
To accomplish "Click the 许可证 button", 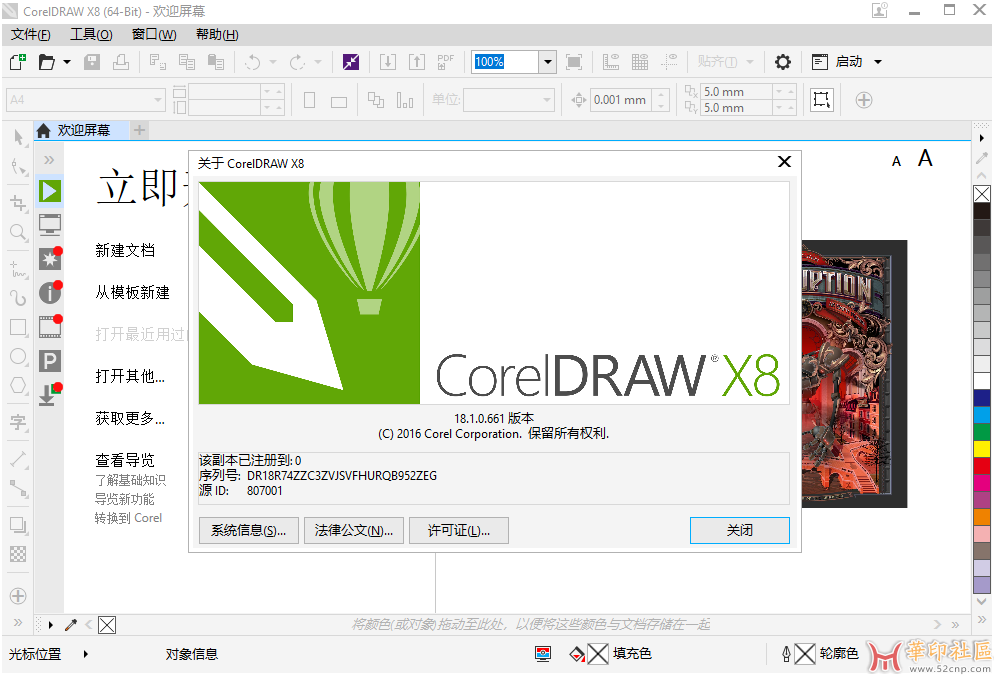I will click(x=458, y=530).
